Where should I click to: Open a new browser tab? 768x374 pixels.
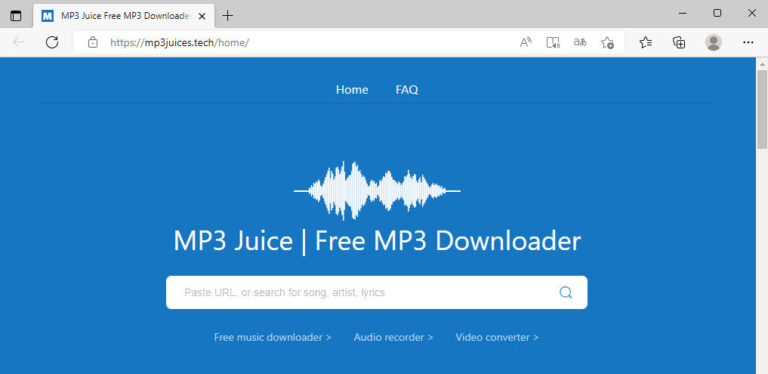(x=227, y=16)
